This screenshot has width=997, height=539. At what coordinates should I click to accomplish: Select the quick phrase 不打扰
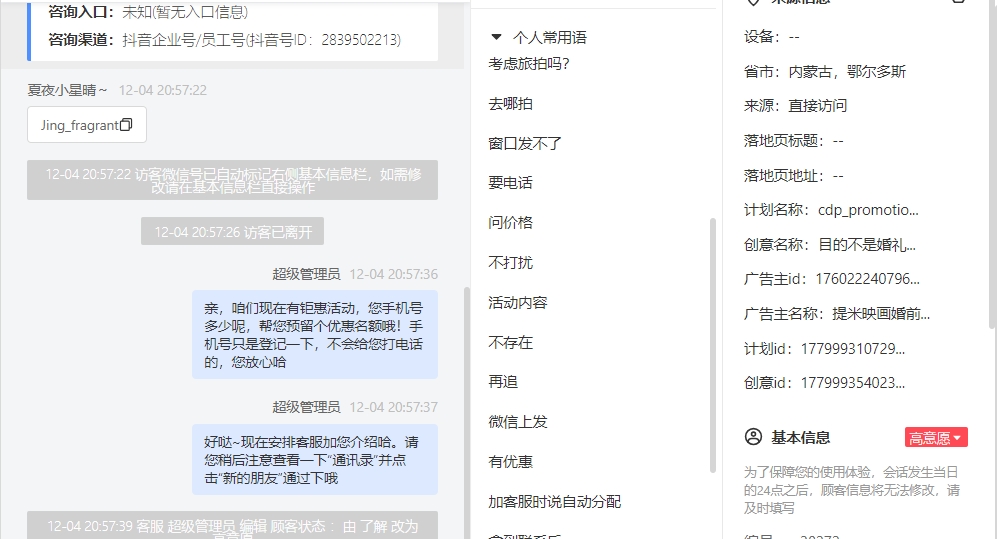tap(511, 263)
